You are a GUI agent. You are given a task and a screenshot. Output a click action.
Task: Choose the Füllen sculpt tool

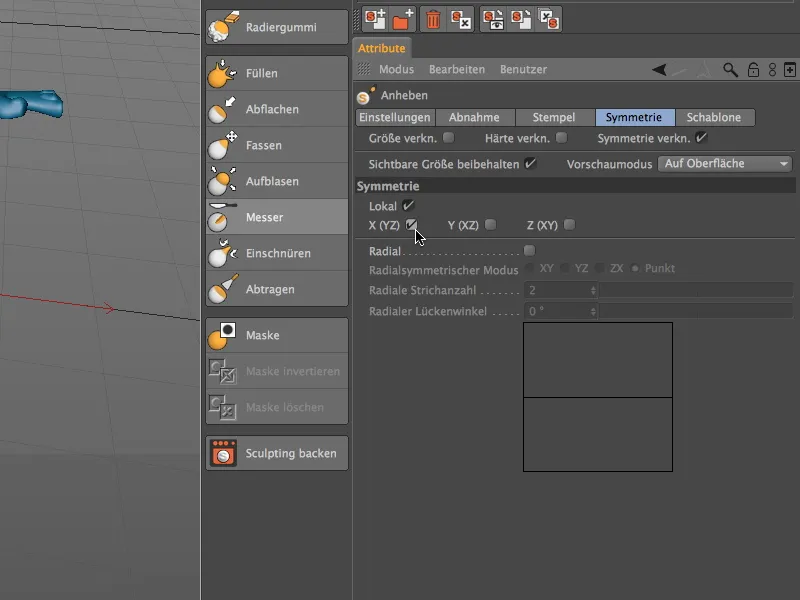[x=277, y=73]
